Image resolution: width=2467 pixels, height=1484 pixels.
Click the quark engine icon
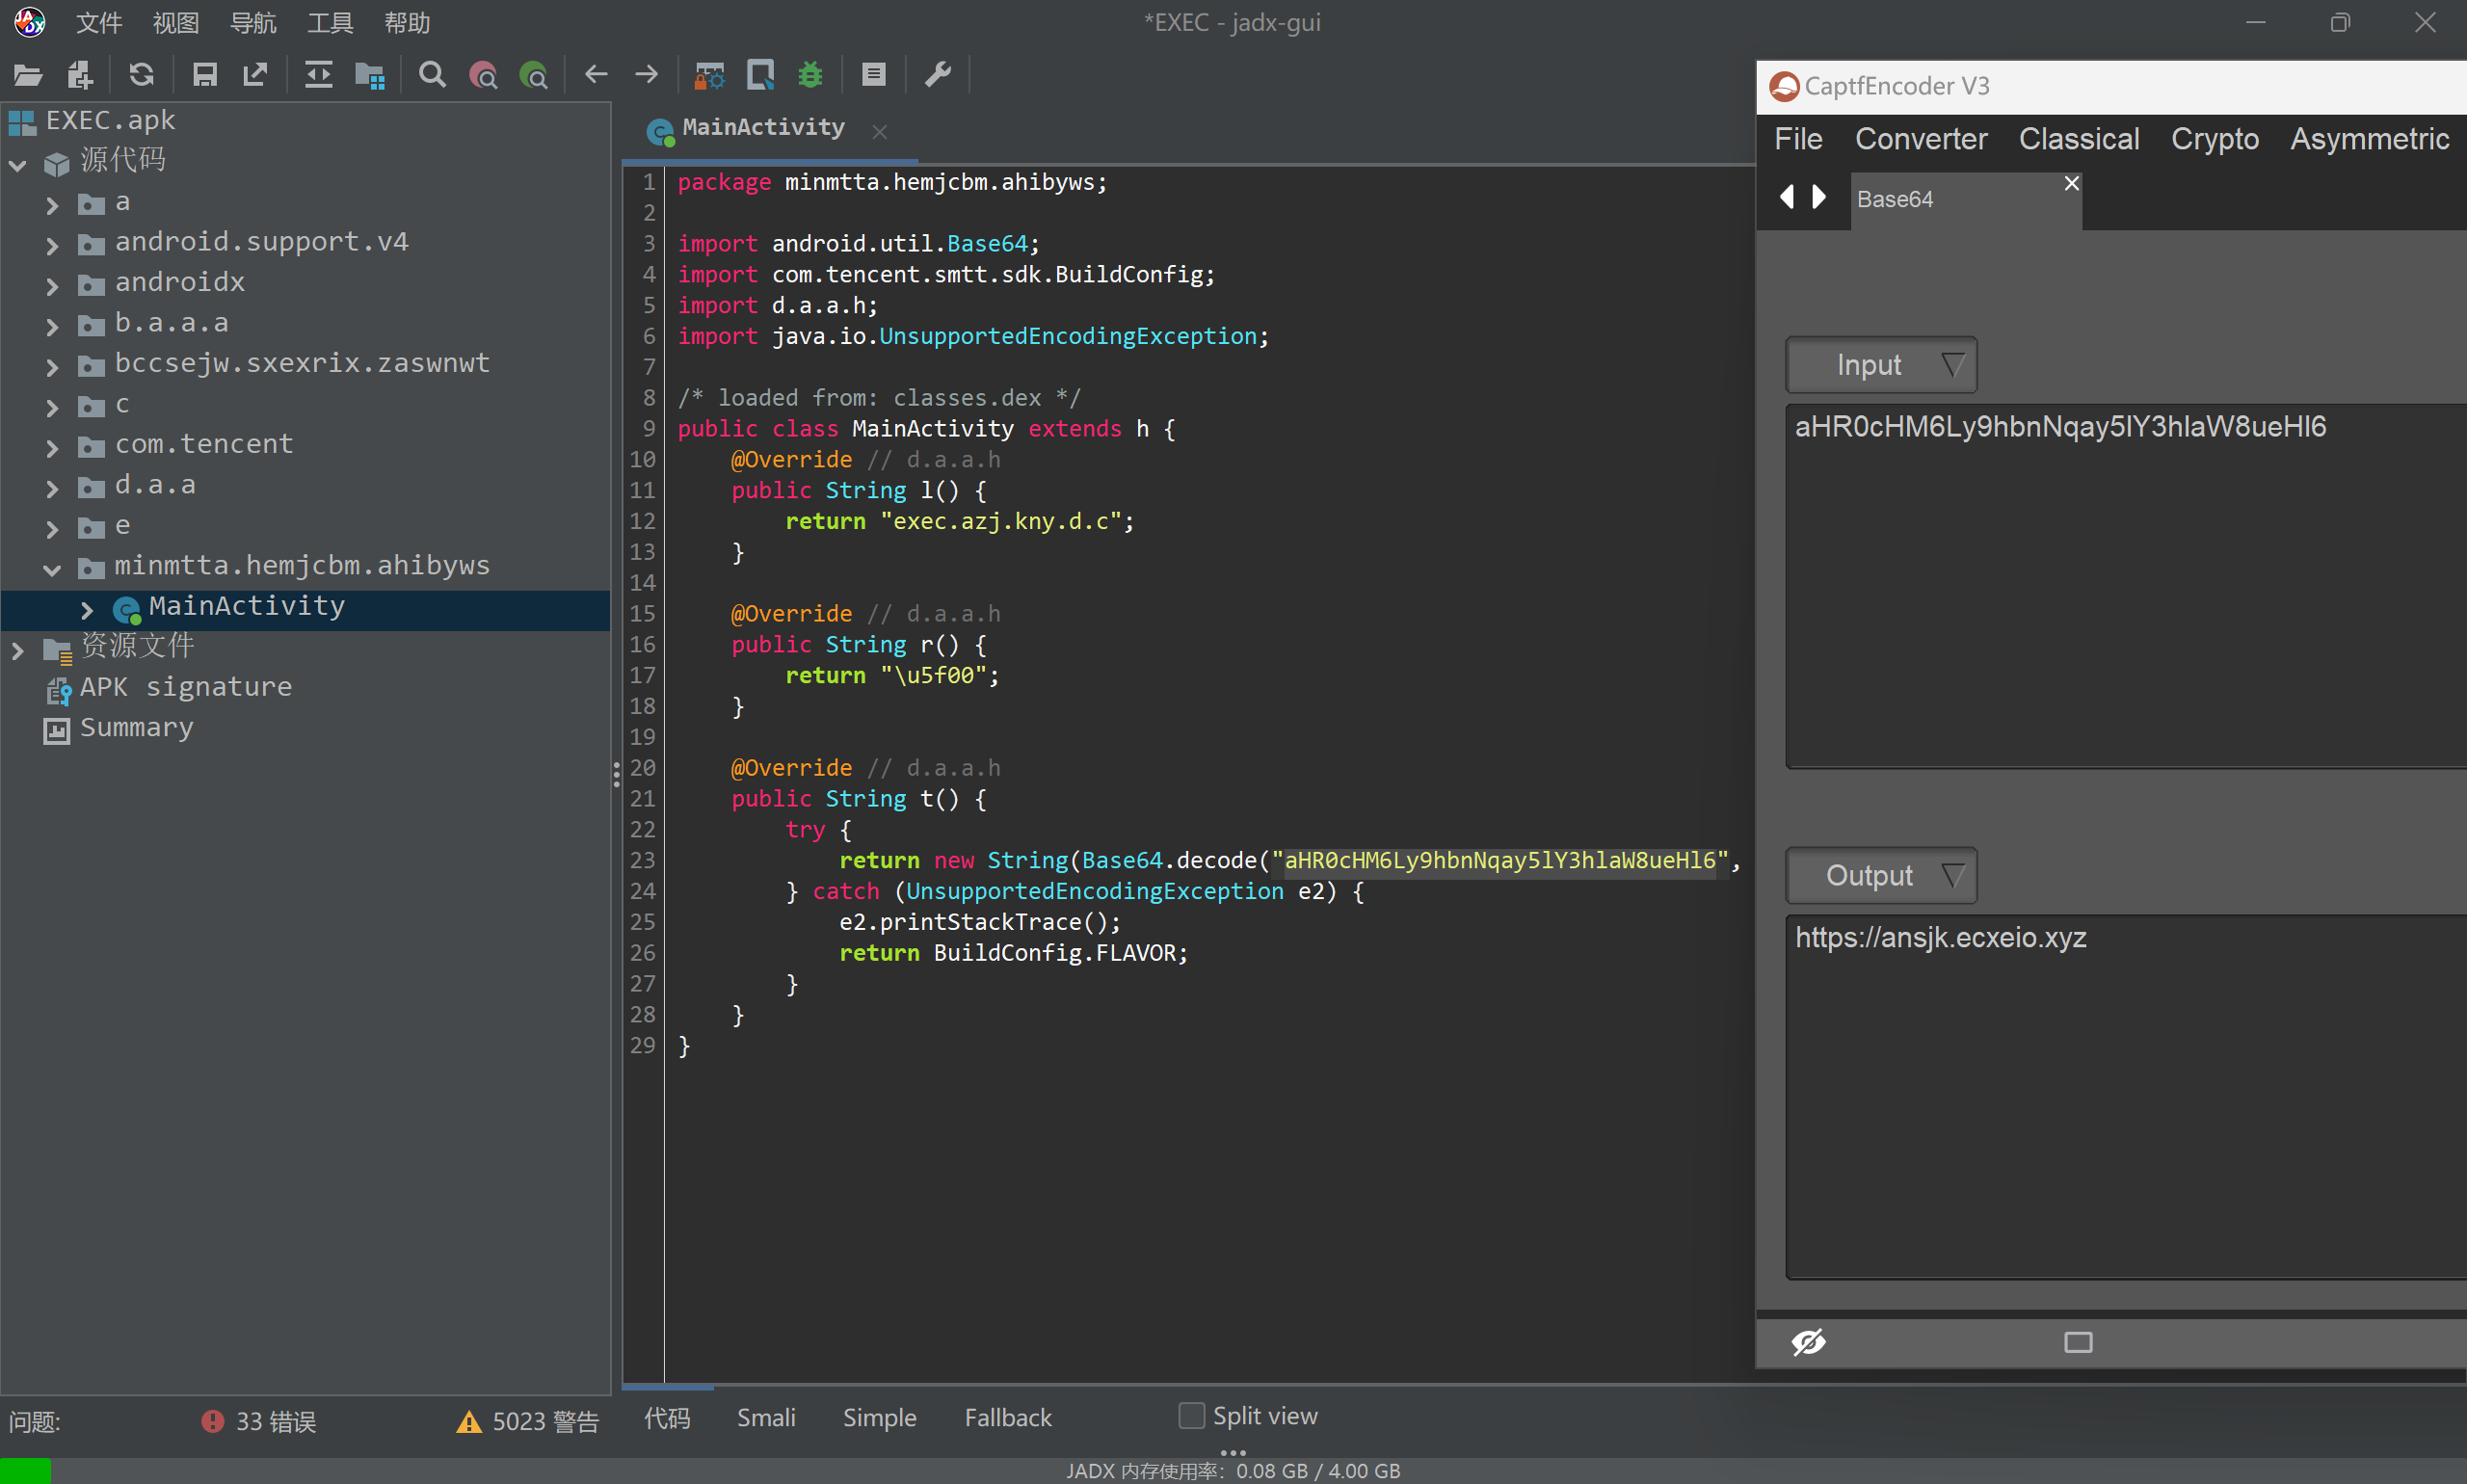coord(760,75)
